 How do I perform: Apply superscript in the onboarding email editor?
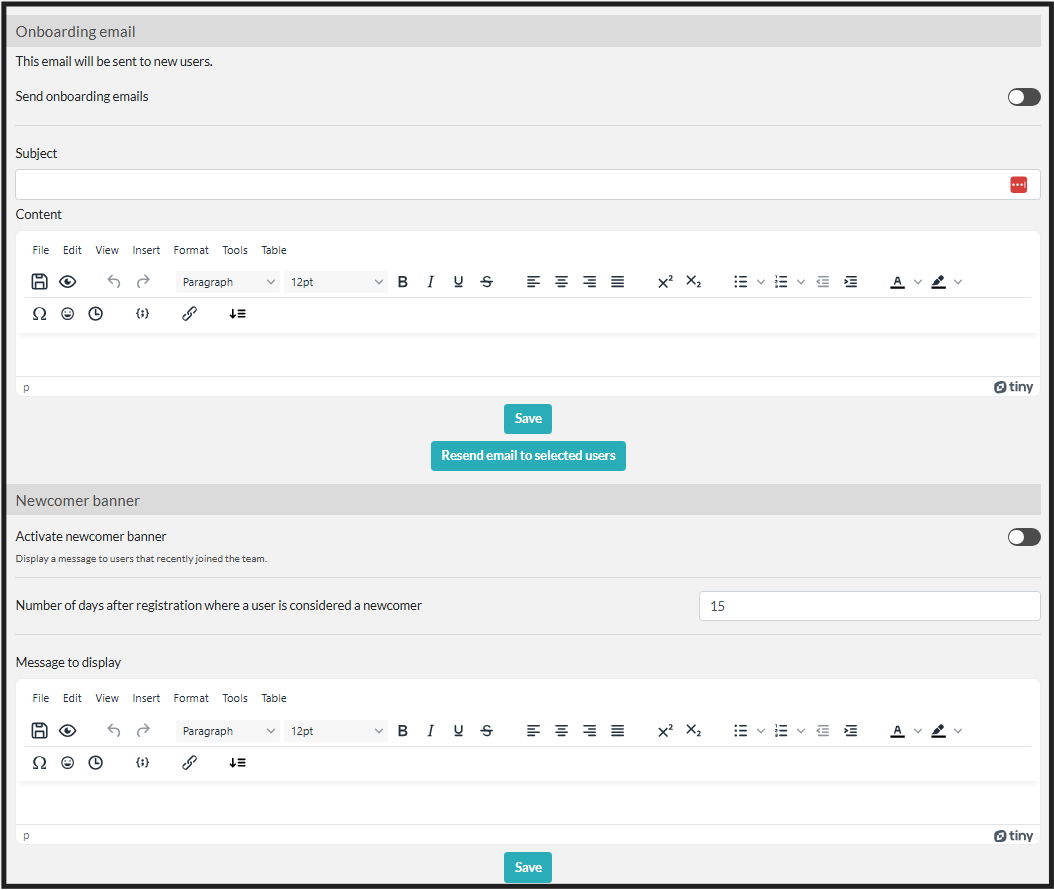coord(665,282)
